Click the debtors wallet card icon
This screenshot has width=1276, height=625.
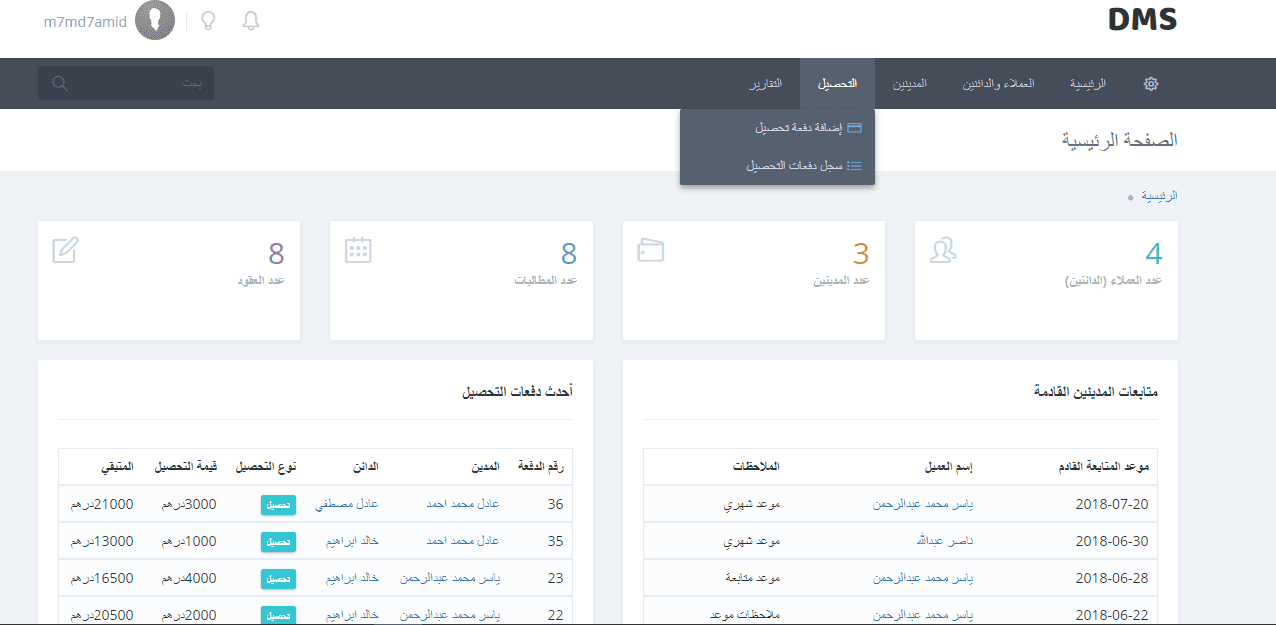[x=651, y=250]
